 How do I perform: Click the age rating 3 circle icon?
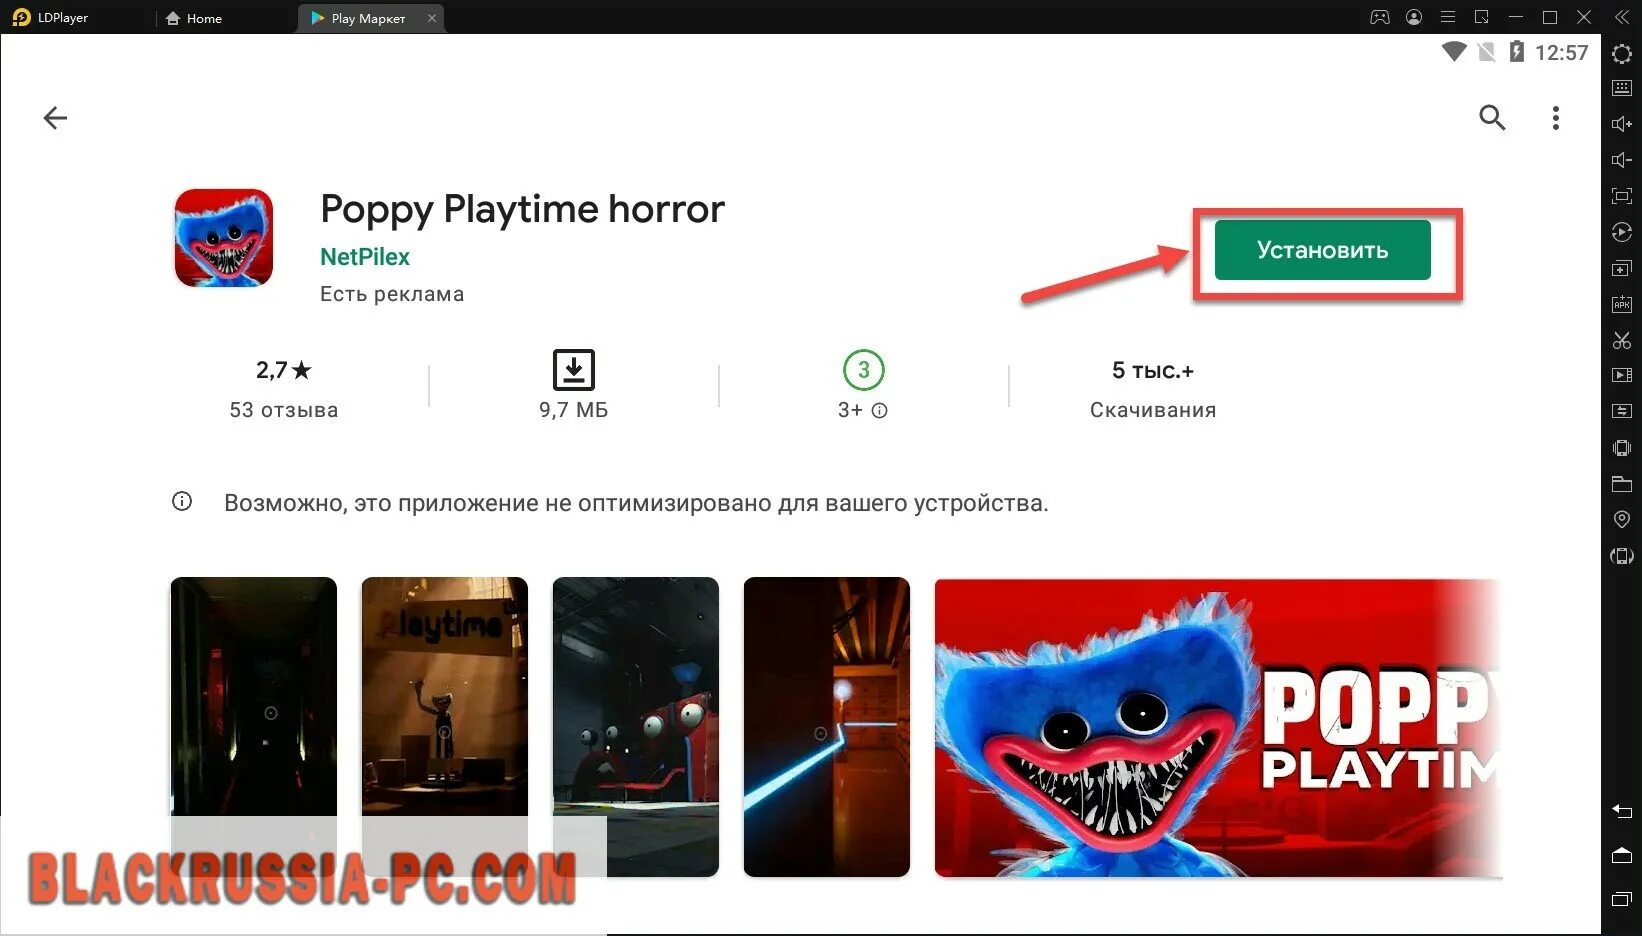[864, 370]
